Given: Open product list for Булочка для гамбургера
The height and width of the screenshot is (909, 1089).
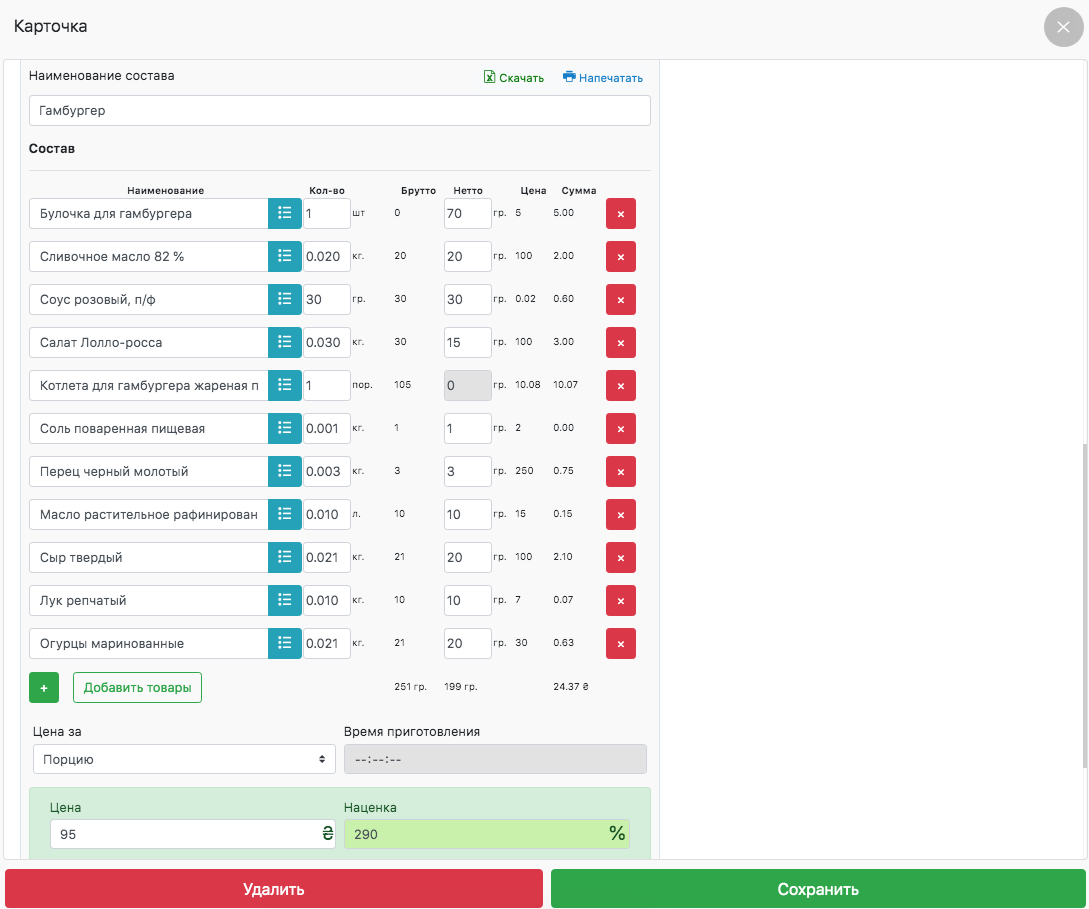Looking at the screenshot, I should 284,214.
